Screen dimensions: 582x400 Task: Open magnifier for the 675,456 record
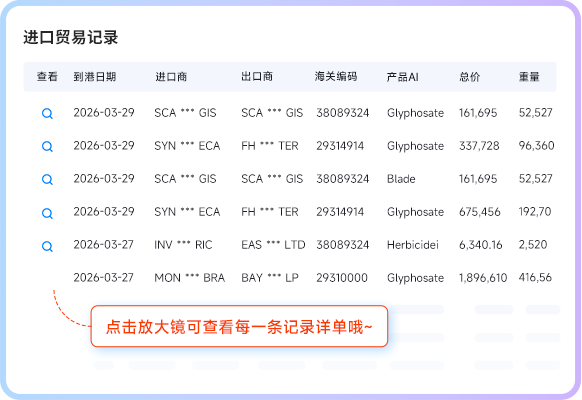47,213
